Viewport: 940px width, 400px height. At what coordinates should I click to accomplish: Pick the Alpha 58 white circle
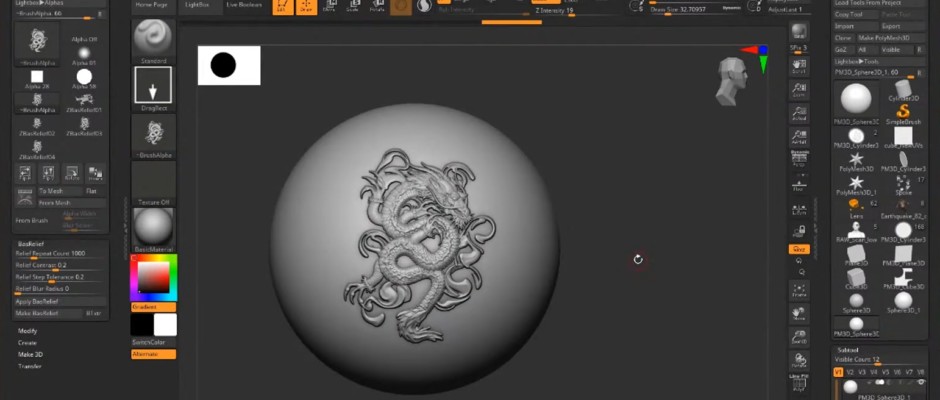click(84, 78)
